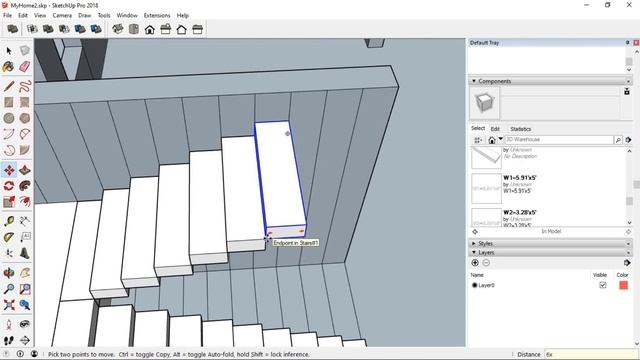Select the Scale tool
The image size is (640, 360).
[x=9, y=202]
